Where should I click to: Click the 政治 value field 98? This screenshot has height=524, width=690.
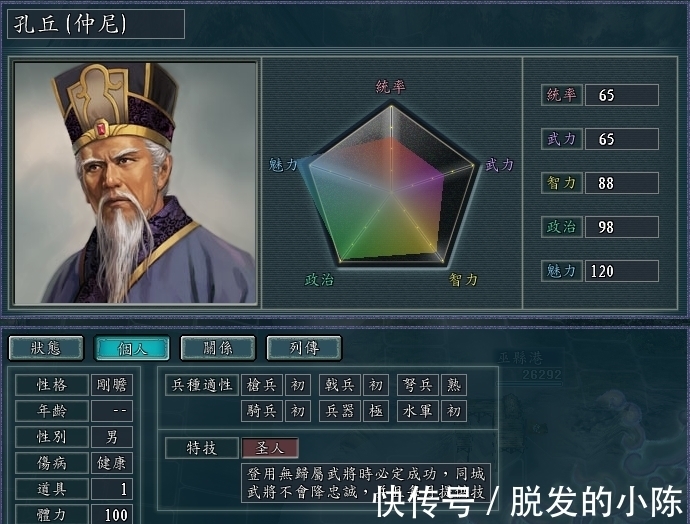pyautogui.click(x=622, y=227)
